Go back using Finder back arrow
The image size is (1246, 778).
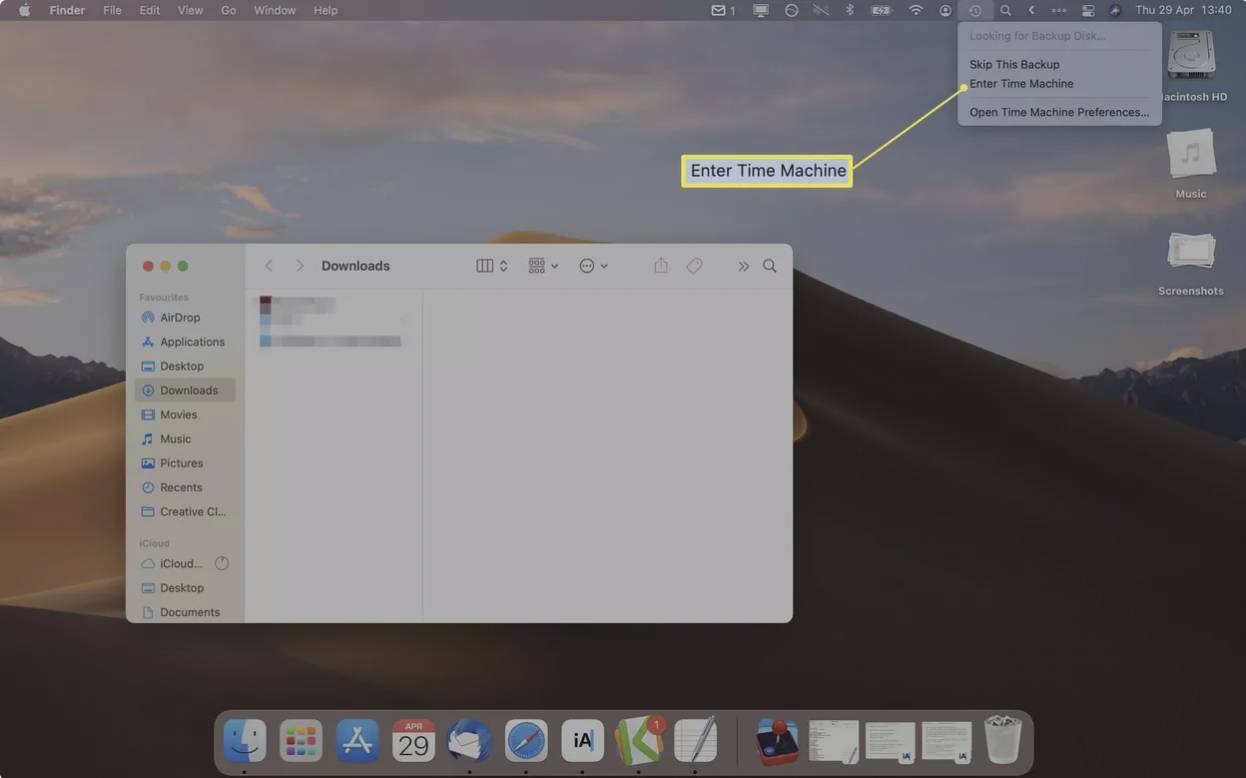click(x=269, y=266)
